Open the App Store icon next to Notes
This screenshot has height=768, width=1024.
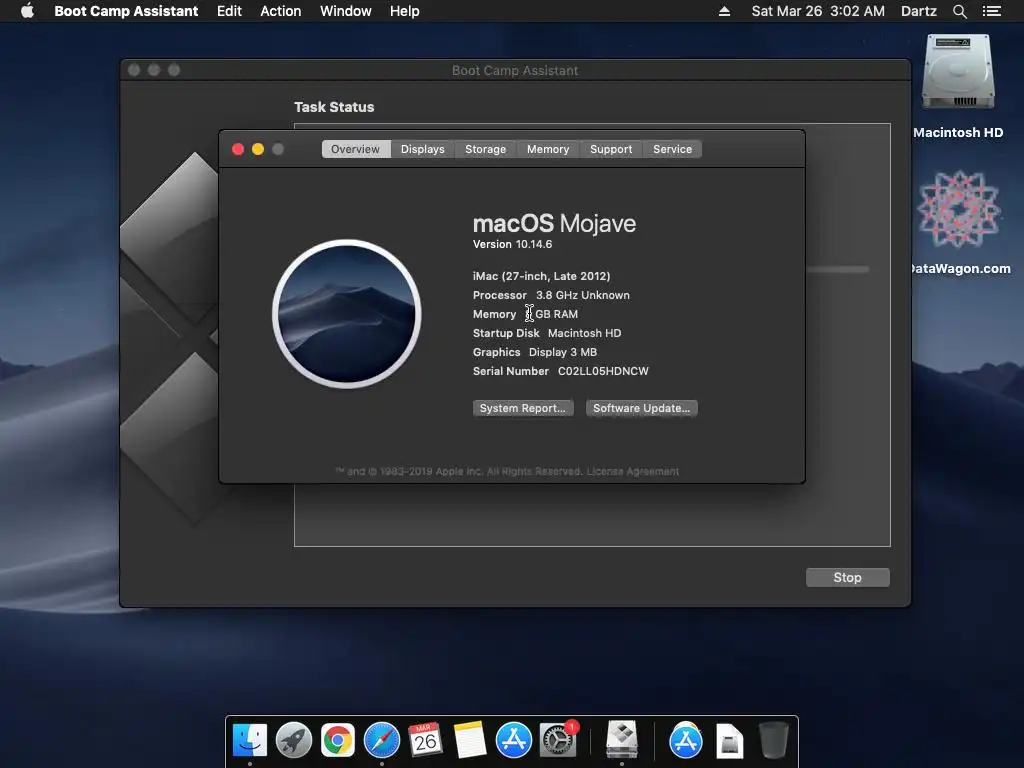pos(513,740)
